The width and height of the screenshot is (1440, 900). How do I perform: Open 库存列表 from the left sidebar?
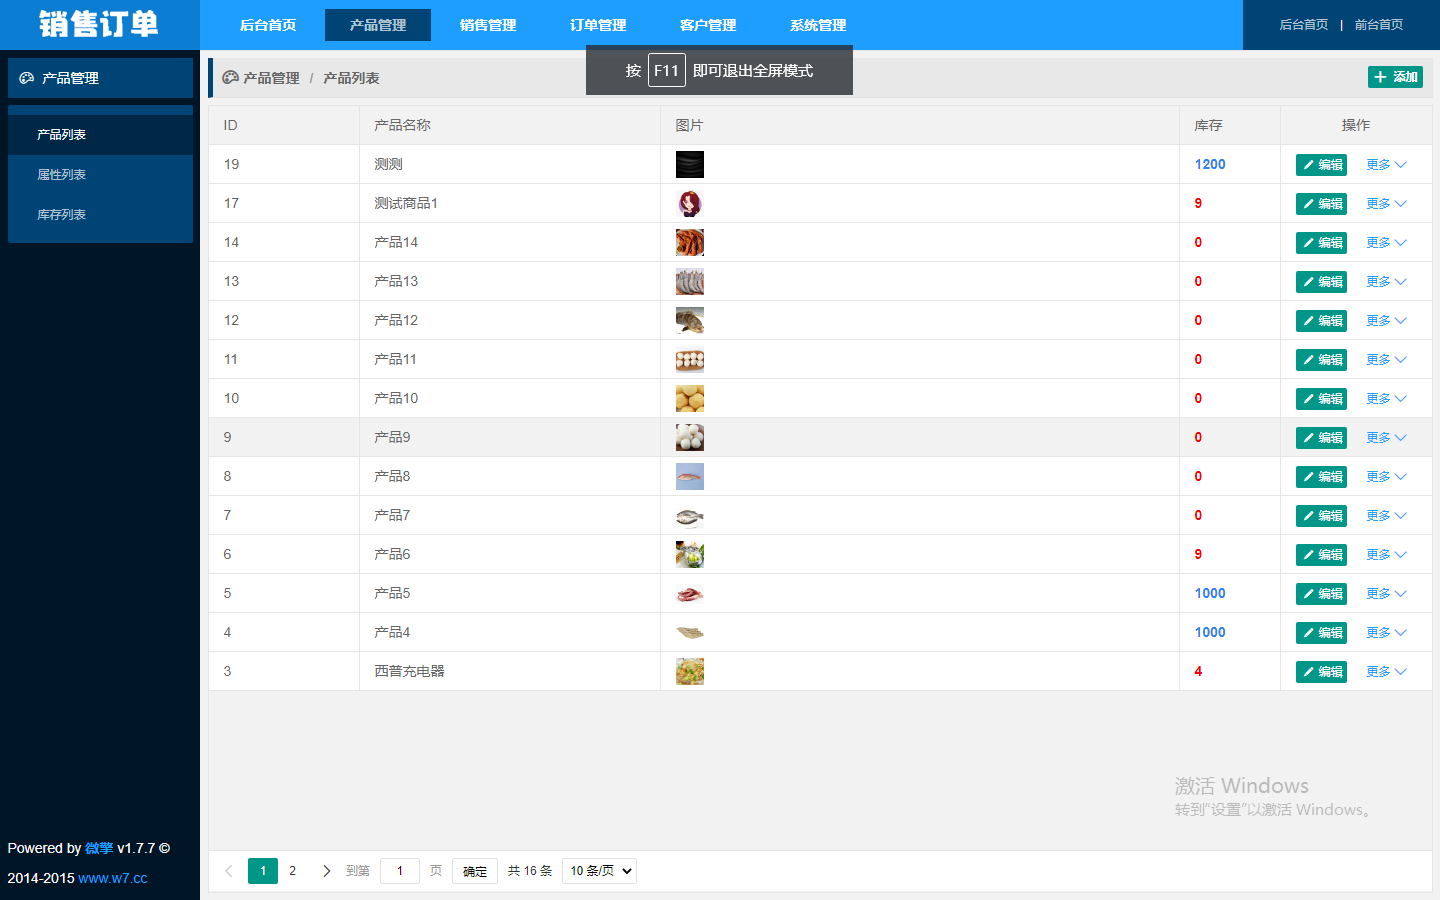pyautogui.click(x=62, y=215)
